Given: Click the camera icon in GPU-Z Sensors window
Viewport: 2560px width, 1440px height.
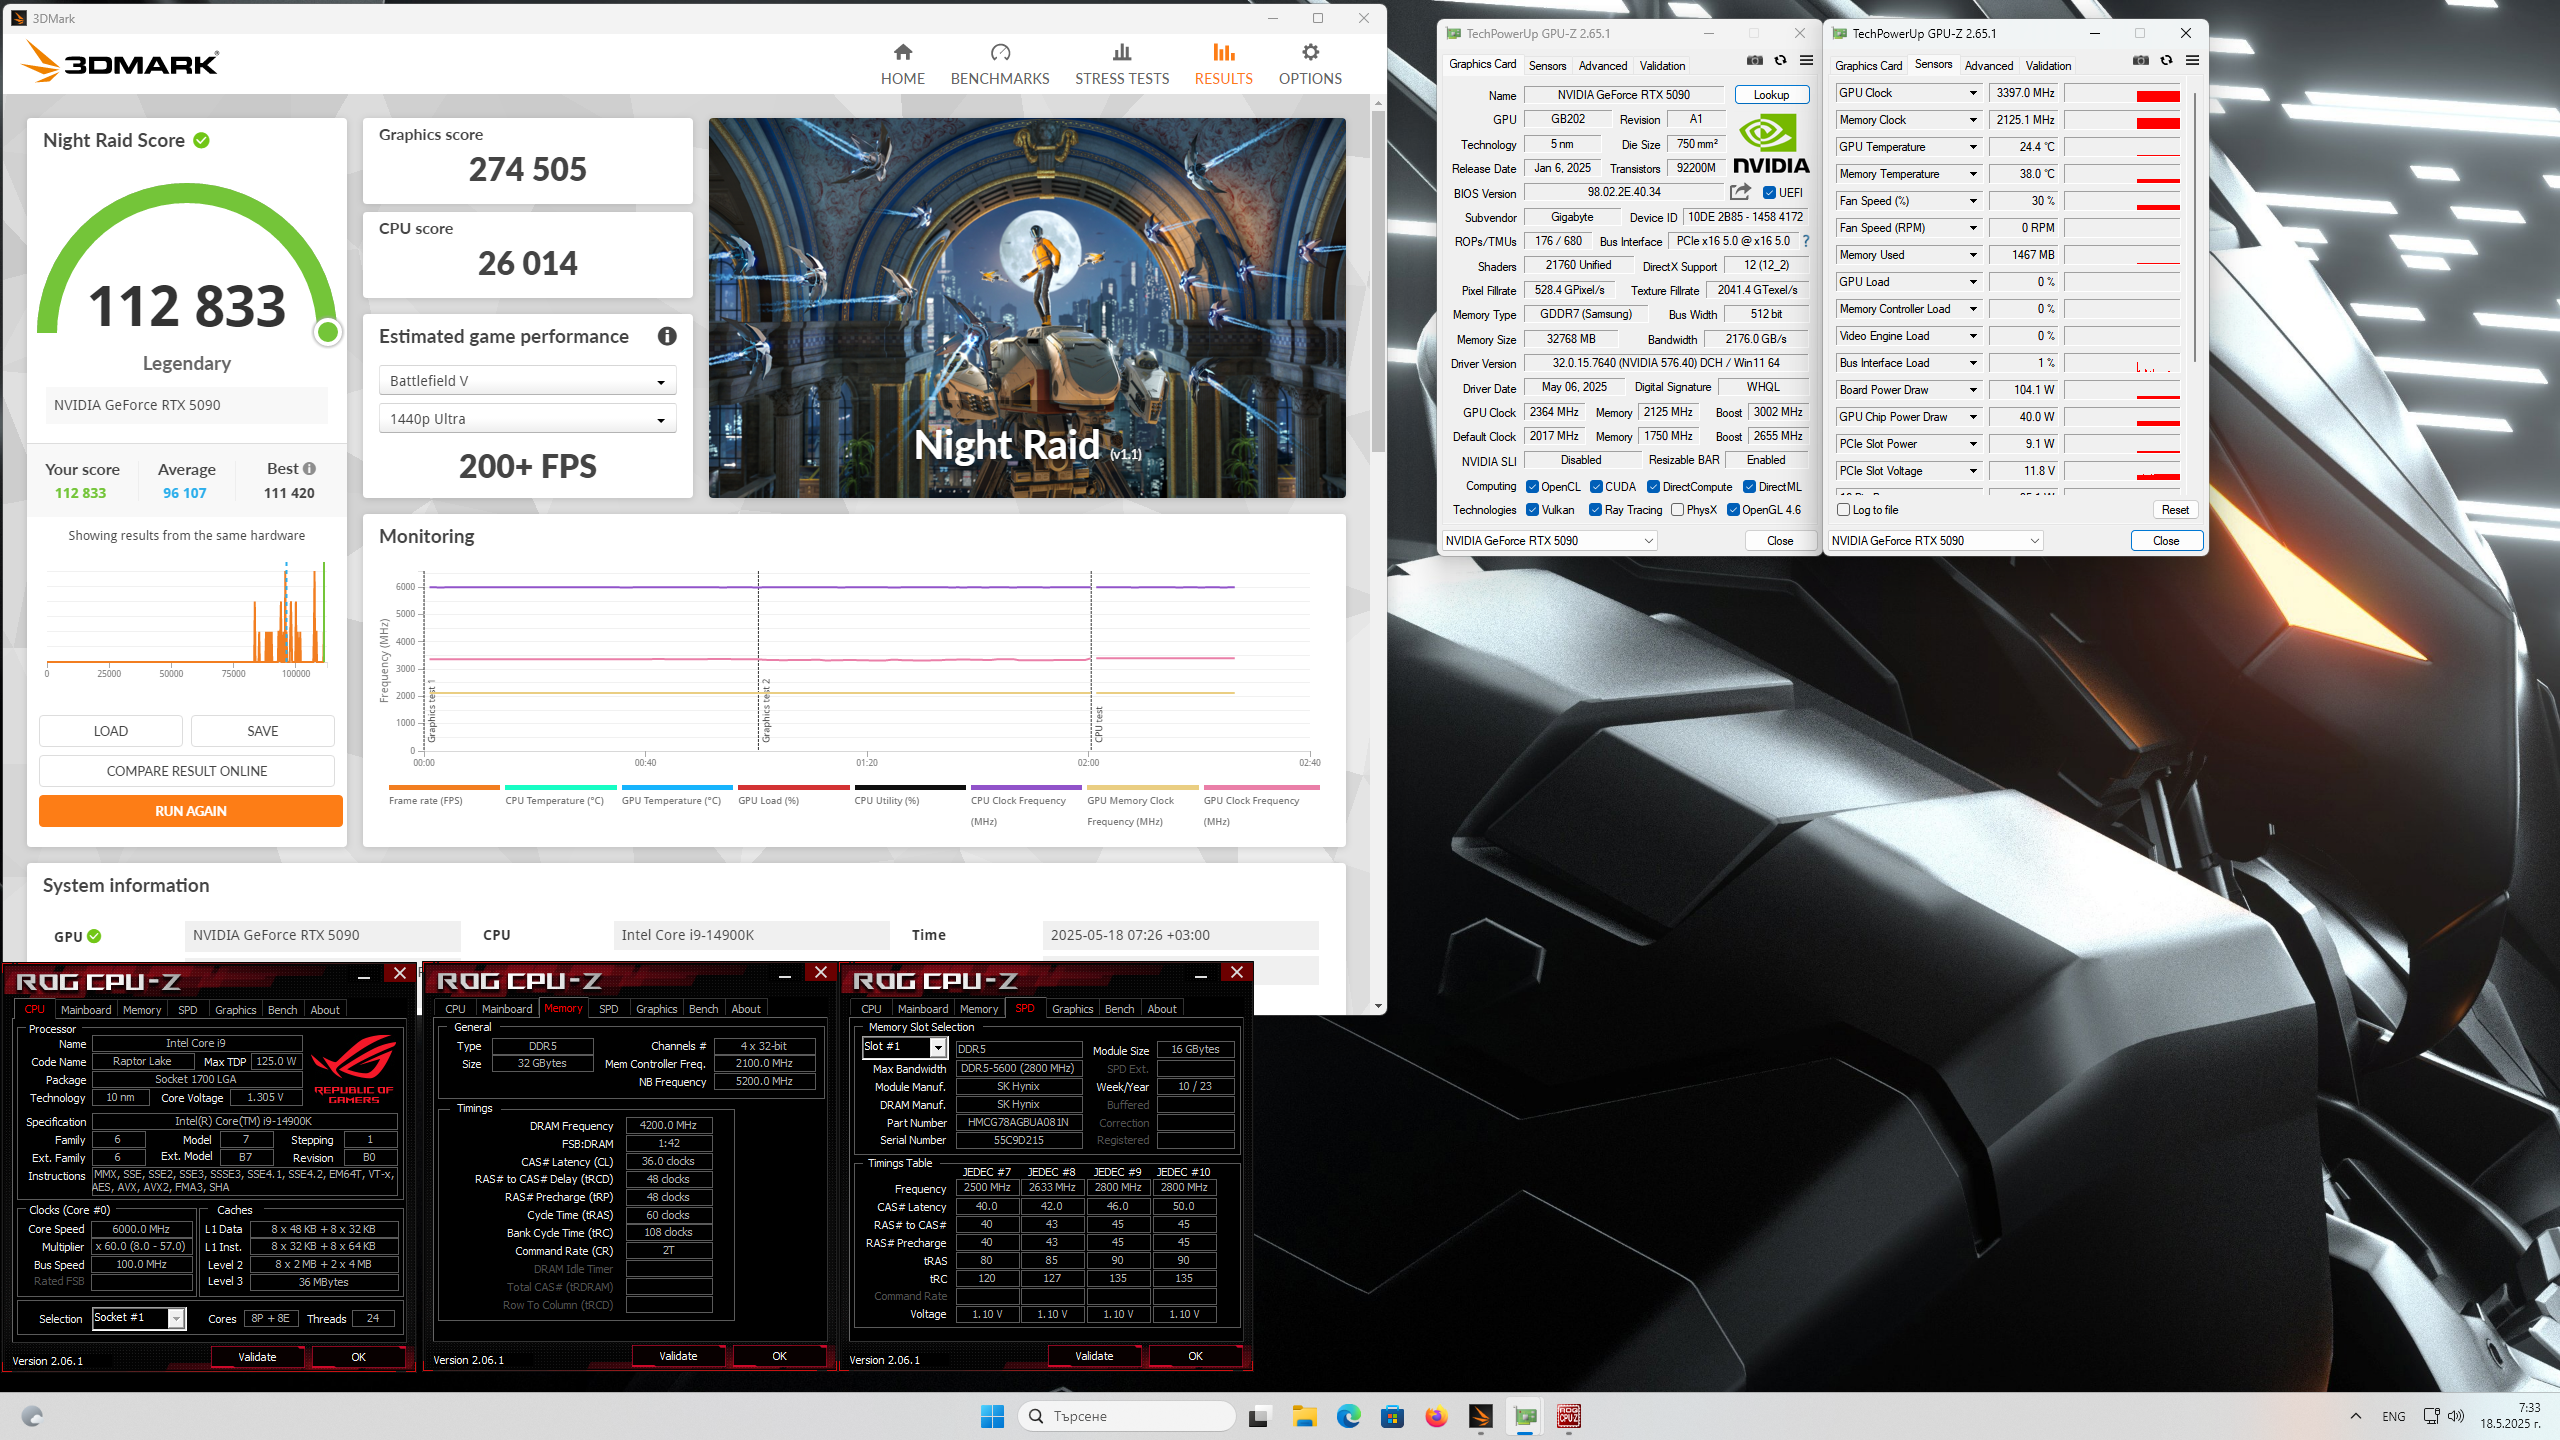Looking at the screenshot, I should coord(2140,60).
